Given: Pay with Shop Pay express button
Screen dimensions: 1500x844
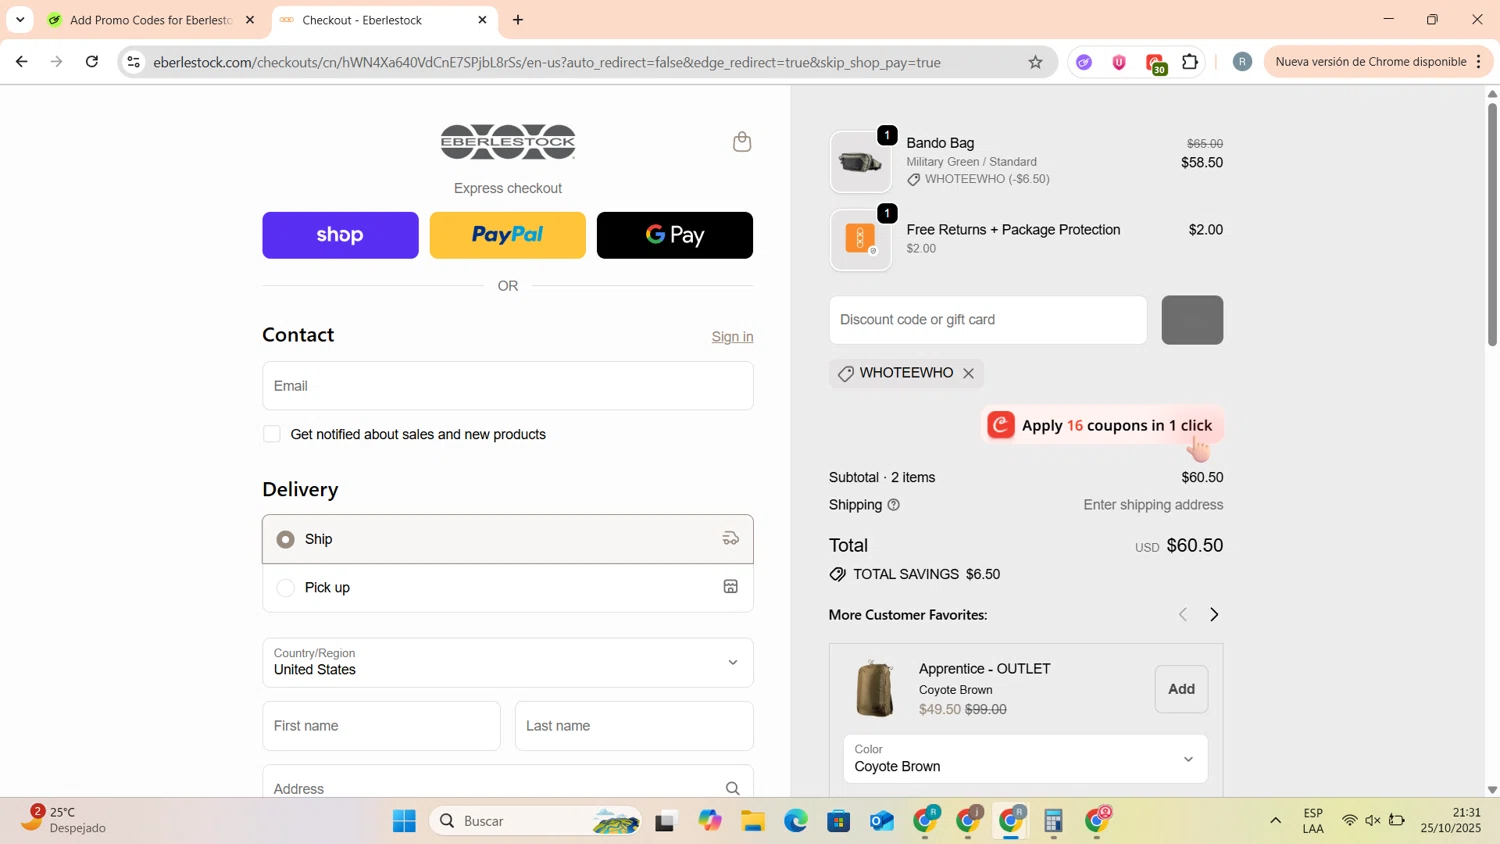Looking at the screenshot, I should [340, 235].
